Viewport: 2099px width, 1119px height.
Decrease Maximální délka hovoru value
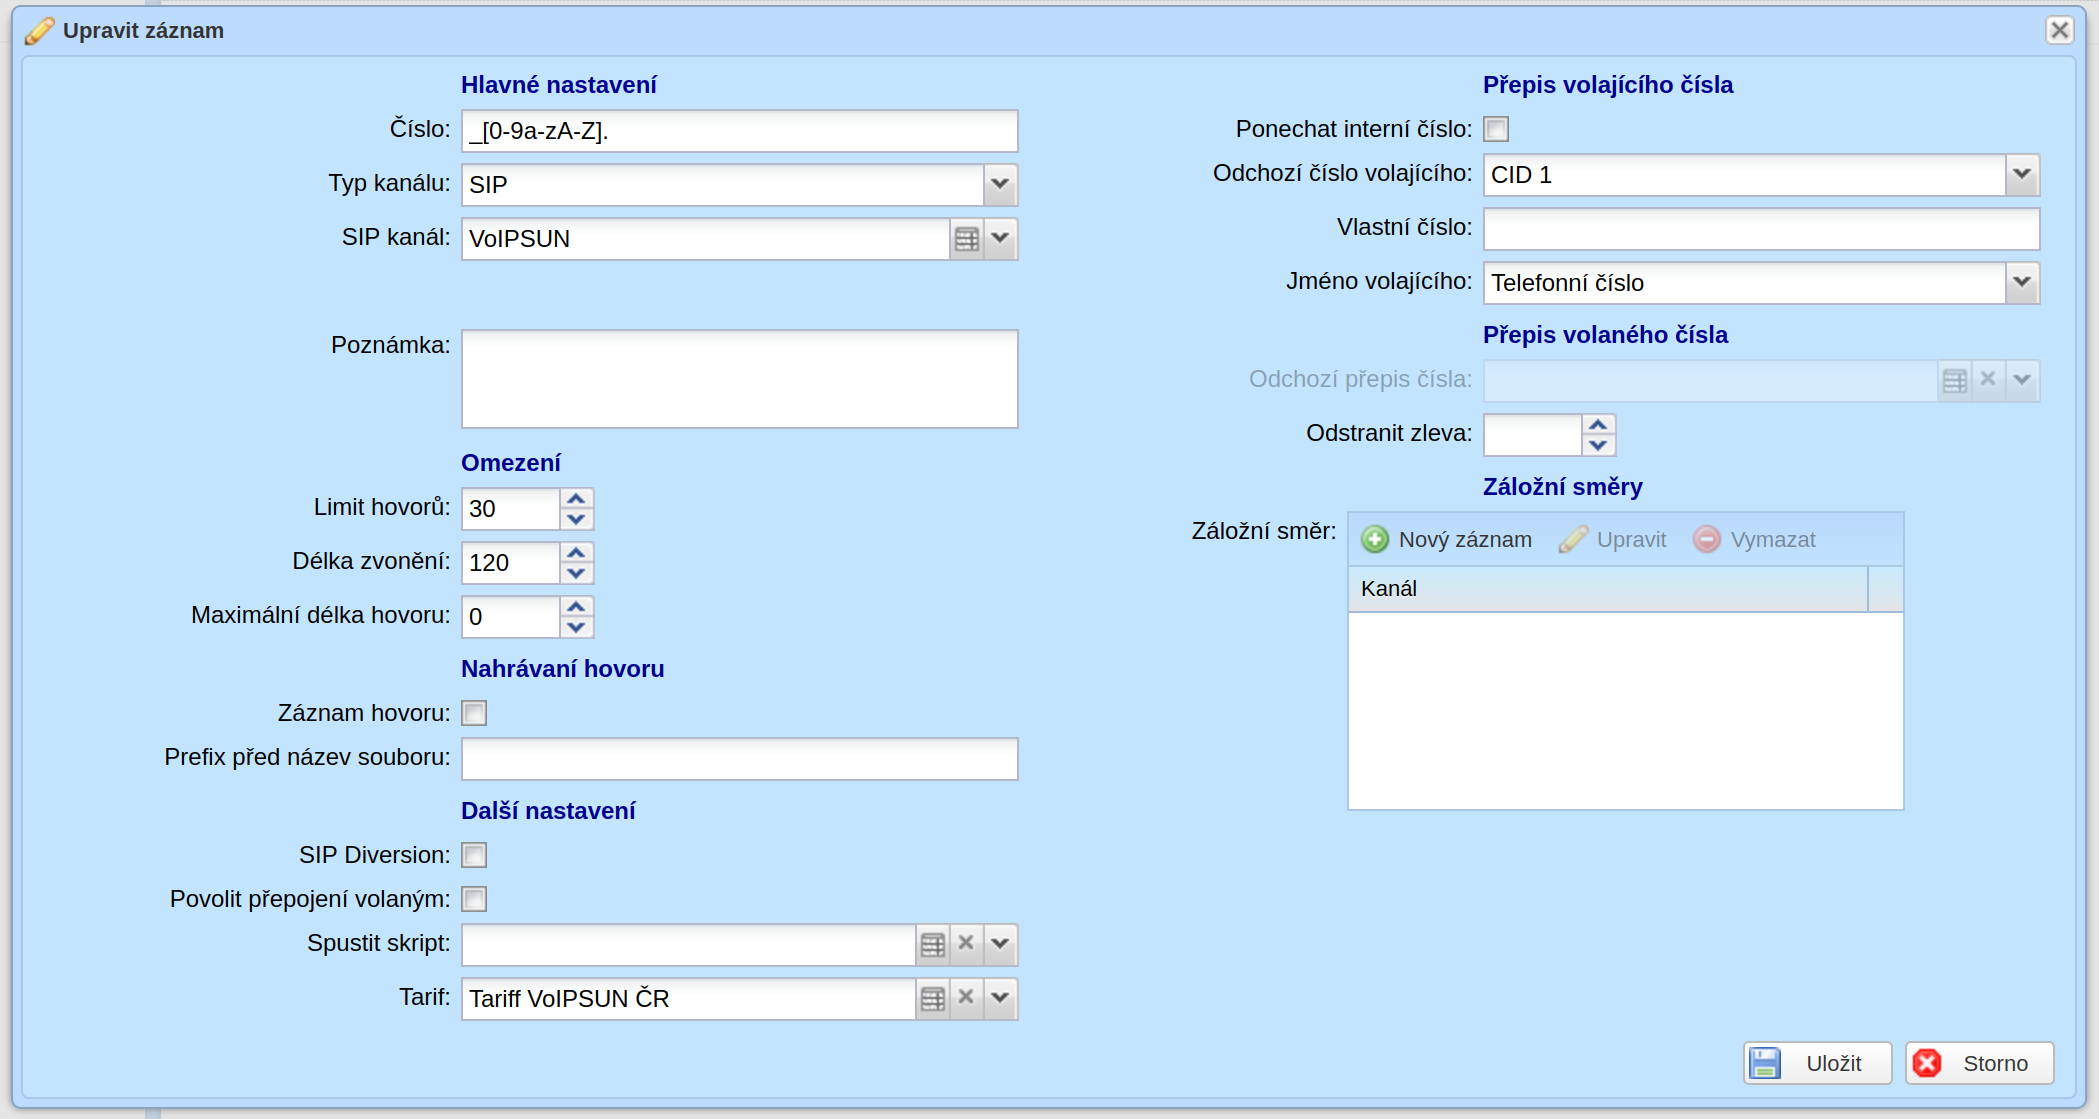pyautogui.click(x=576, y=627)
